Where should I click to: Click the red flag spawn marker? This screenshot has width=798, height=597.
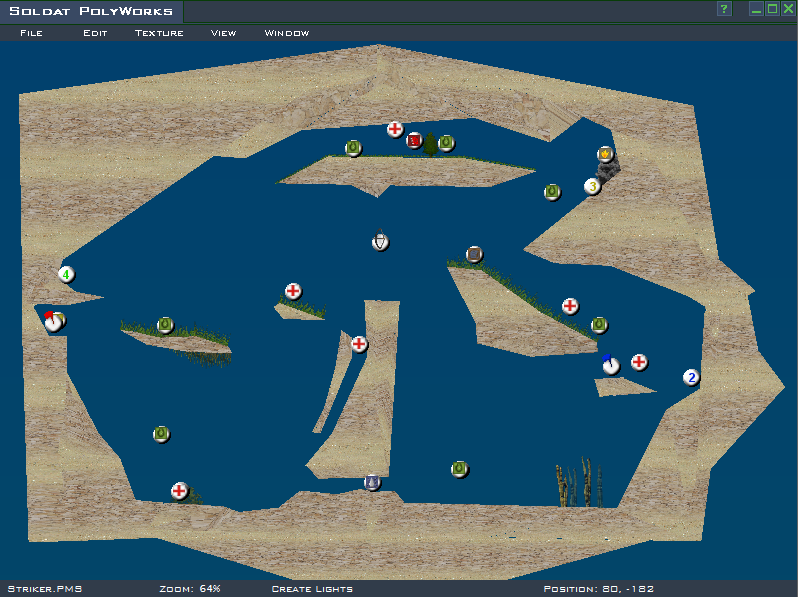point(53,321)
